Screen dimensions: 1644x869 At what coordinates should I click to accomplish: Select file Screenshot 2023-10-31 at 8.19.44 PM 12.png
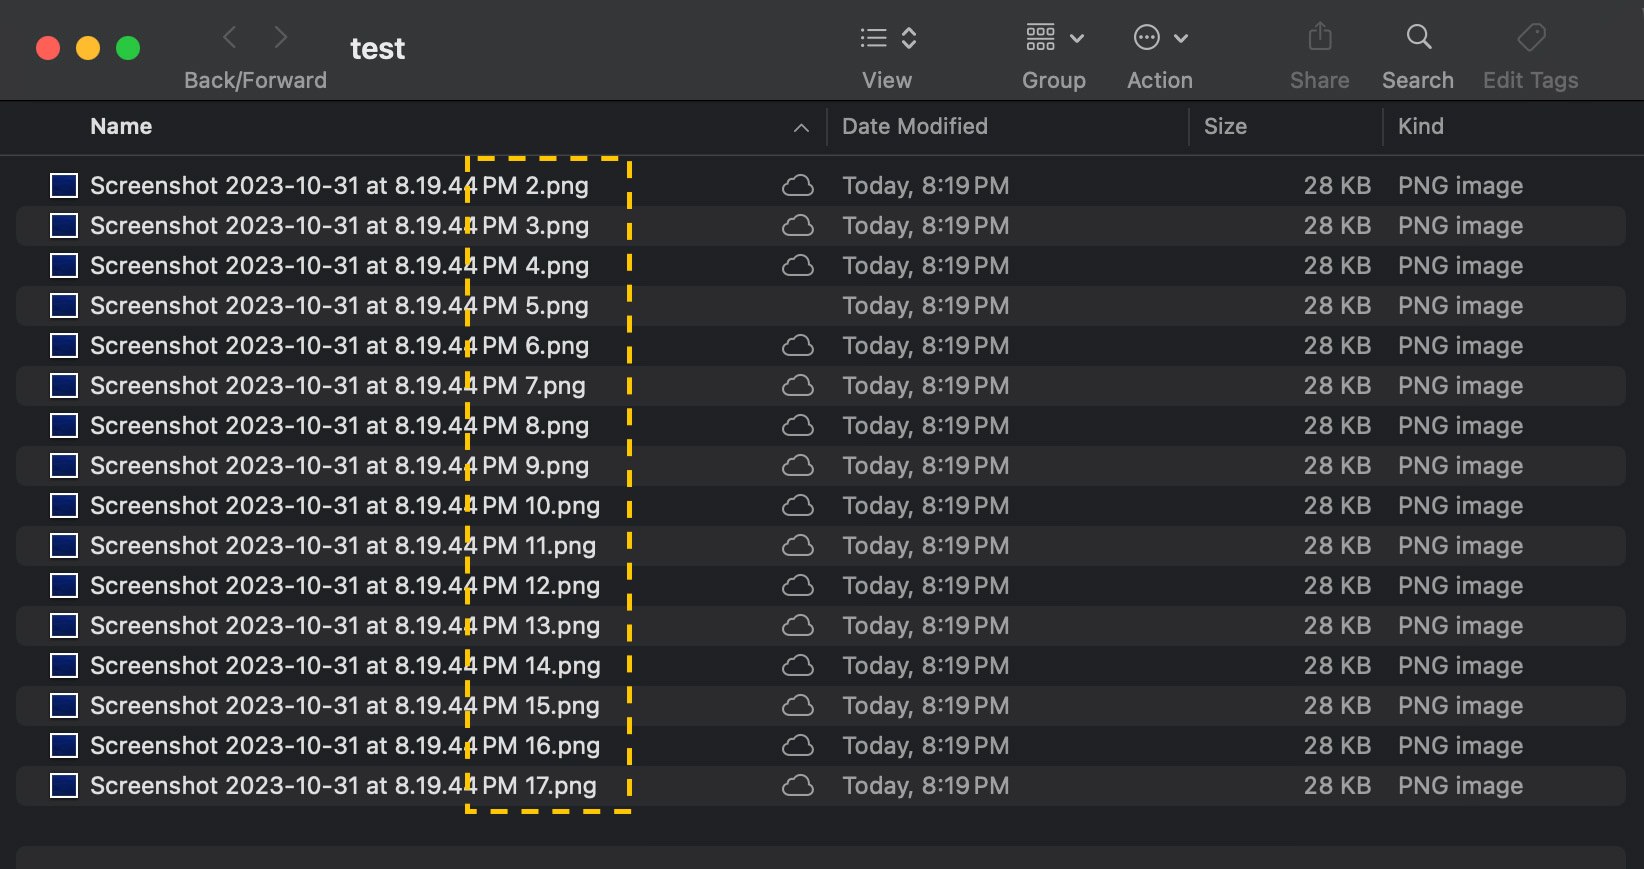[x=345, y=586]
